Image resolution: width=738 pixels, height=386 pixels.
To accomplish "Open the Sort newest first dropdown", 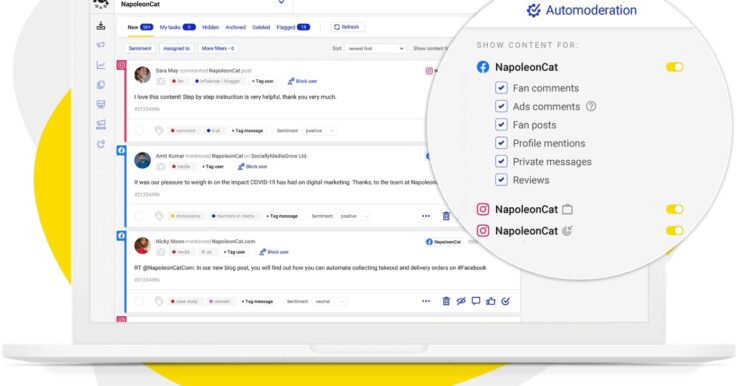I will point(375,48).
